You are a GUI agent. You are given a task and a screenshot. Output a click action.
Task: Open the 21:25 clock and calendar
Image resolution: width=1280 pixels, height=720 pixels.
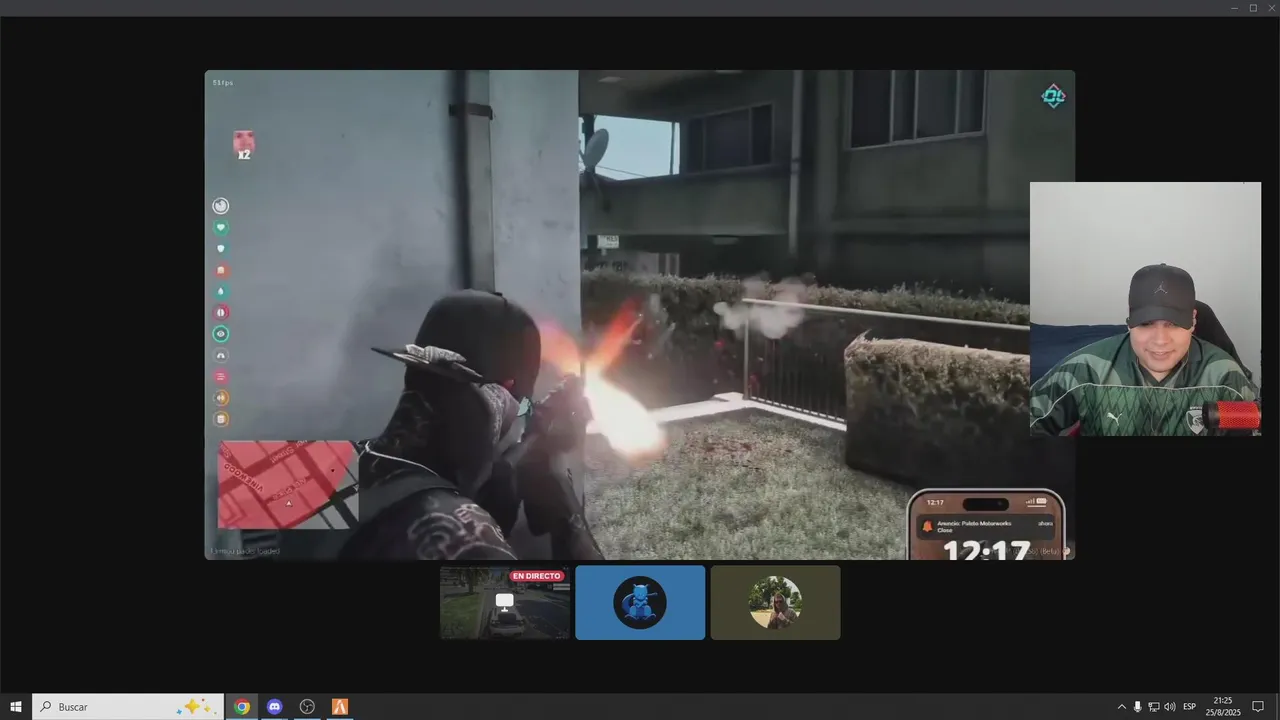[1222, 707]
